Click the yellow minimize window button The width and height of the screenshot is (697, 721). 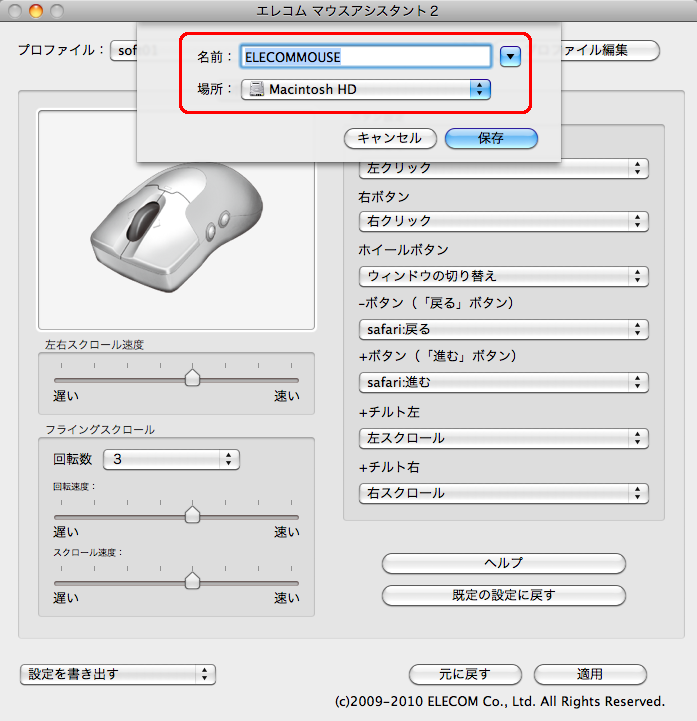(35, 11)
